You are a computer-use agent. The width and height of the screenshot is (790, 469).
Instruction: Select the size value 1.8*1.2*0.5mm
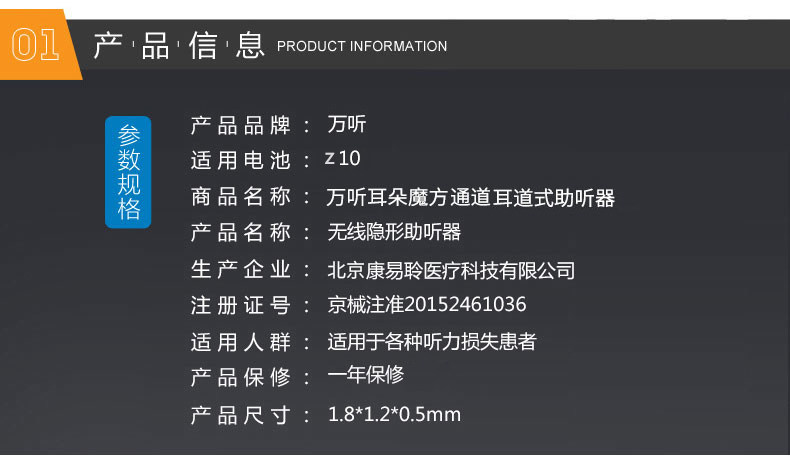[394, 415]
